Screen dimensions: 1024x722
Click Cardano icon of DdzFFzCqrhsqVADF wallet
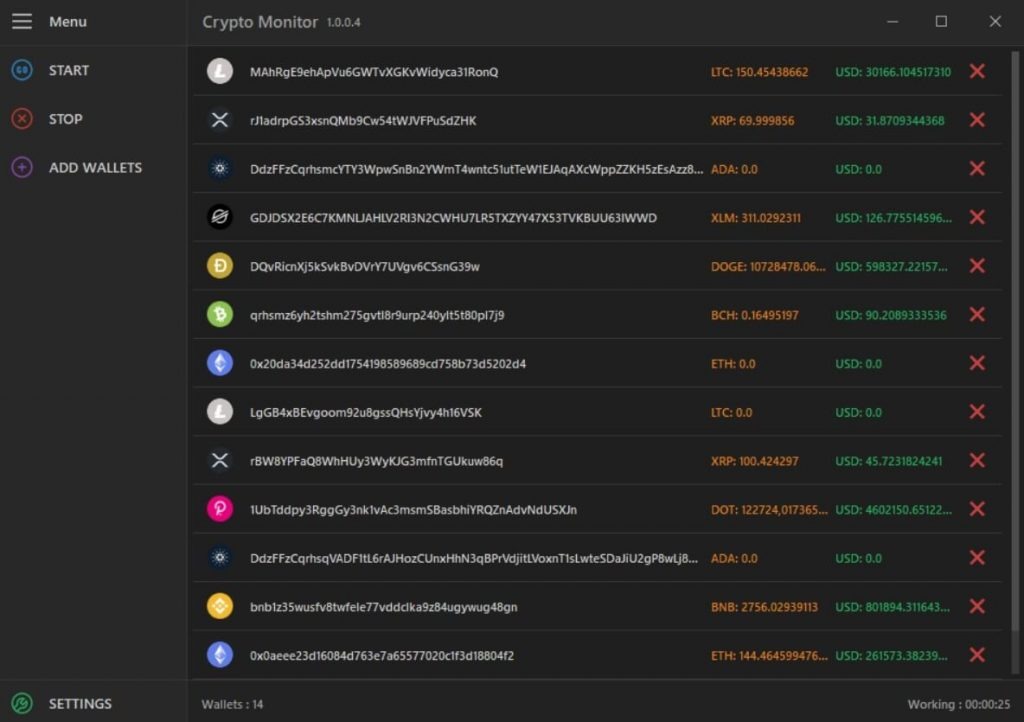(x=220, y=557)
